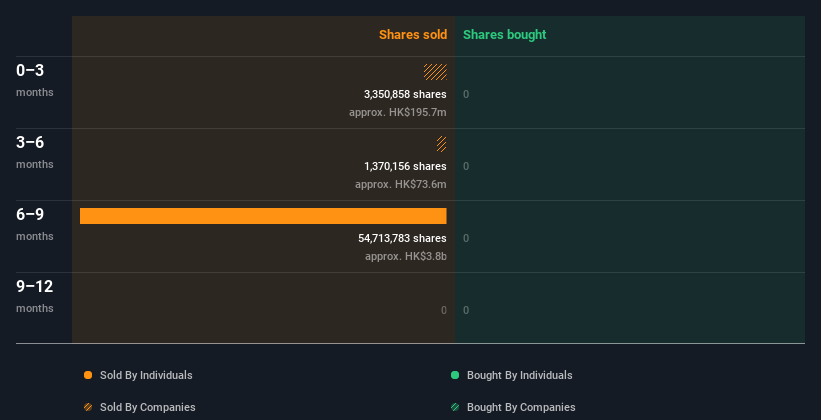Click the approx. HK$73.6m amount

pyautogui.click(x=401, y=184)
